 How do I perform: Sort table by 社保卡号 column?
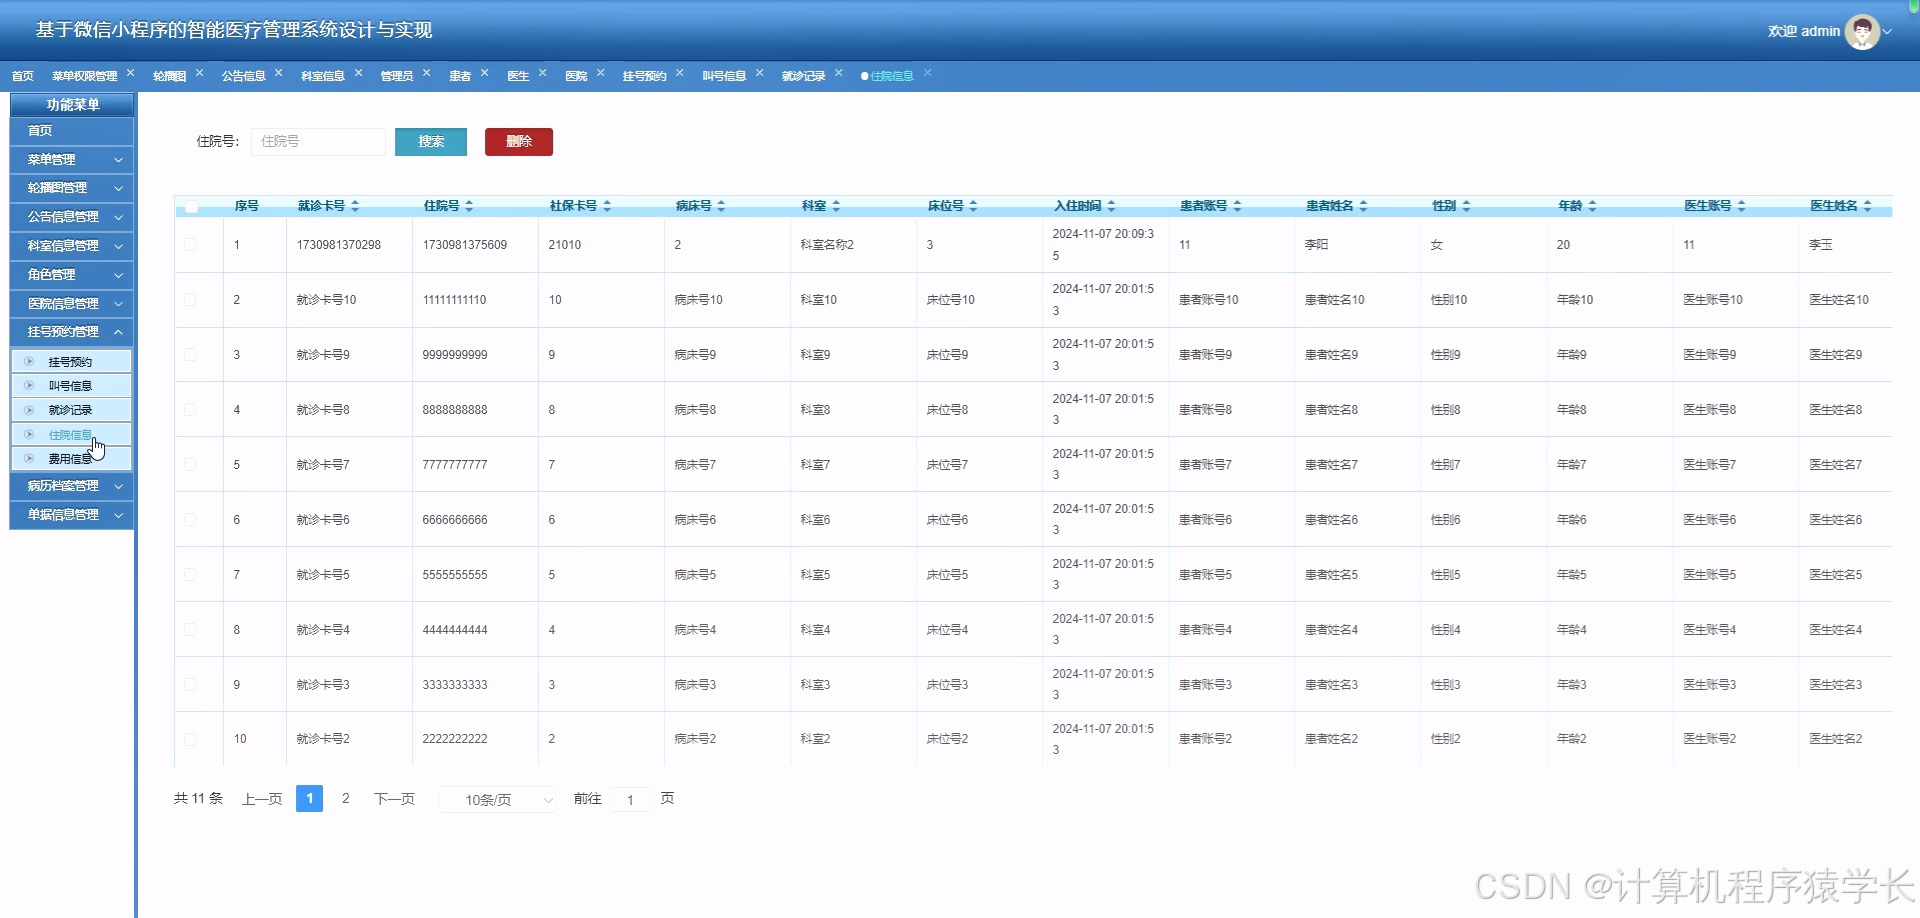point(607,206)
